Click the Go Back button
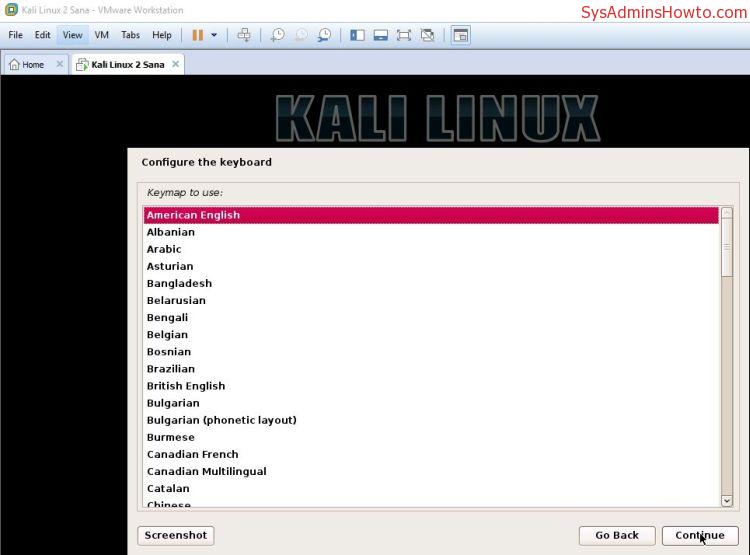750x555 pixels. click(616, 535)
